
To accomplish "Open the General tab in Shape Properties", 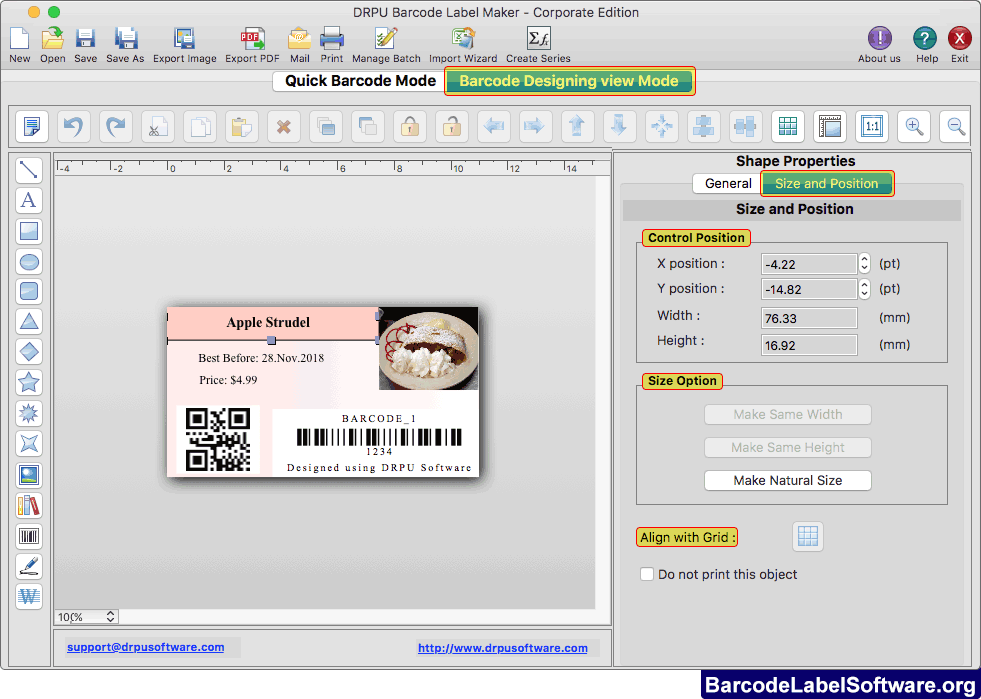I will point(728,183).
